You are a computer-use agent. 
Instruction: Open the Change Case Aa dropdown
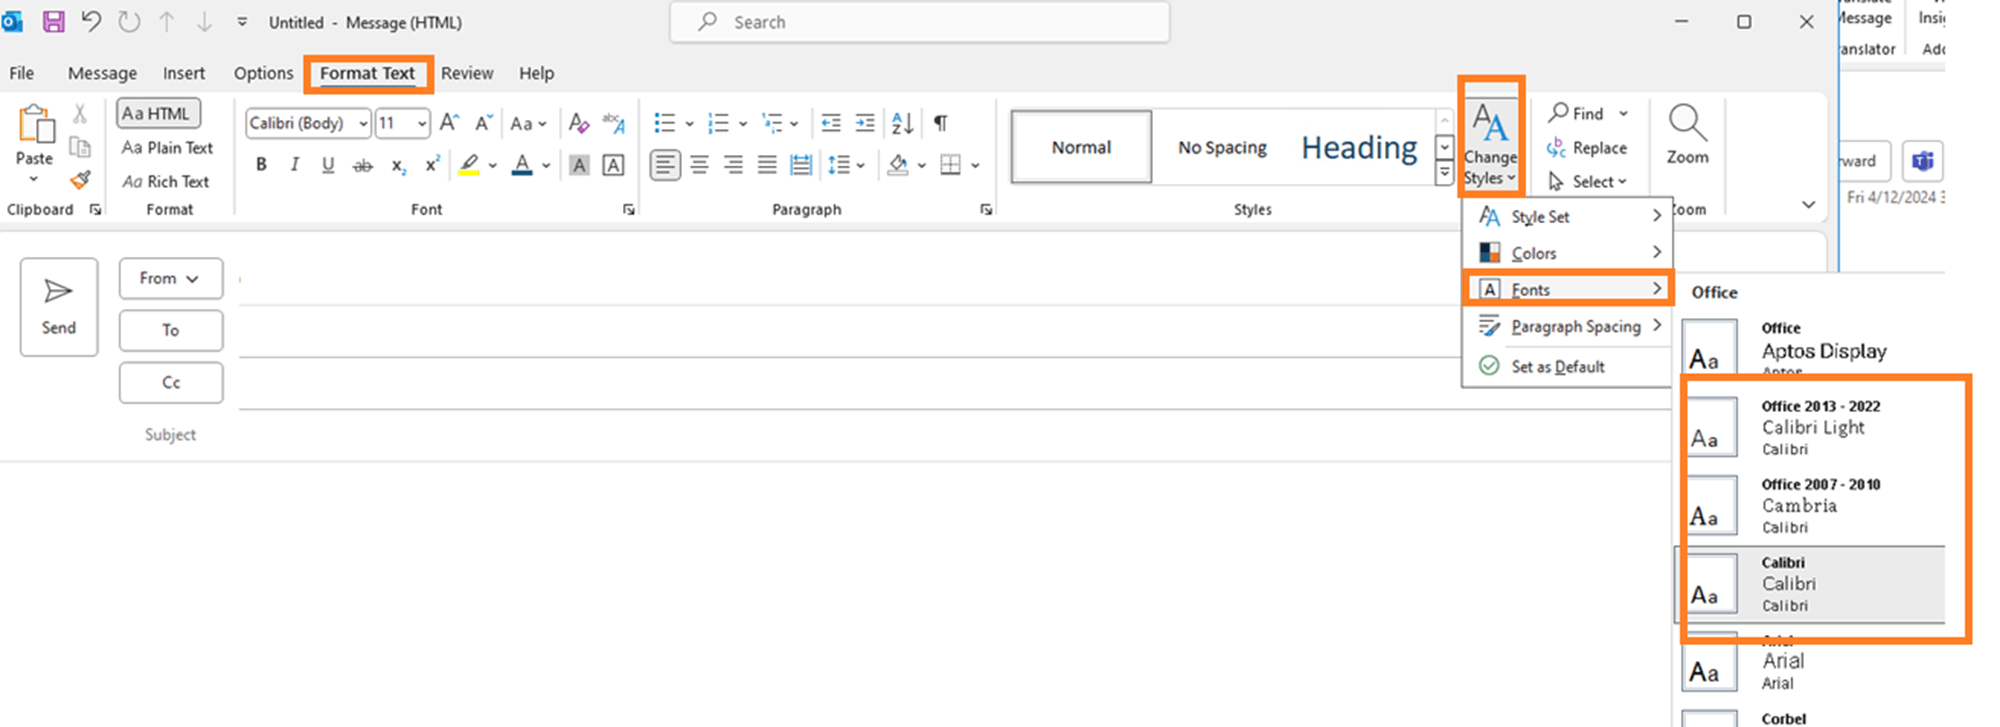point(528,123)
